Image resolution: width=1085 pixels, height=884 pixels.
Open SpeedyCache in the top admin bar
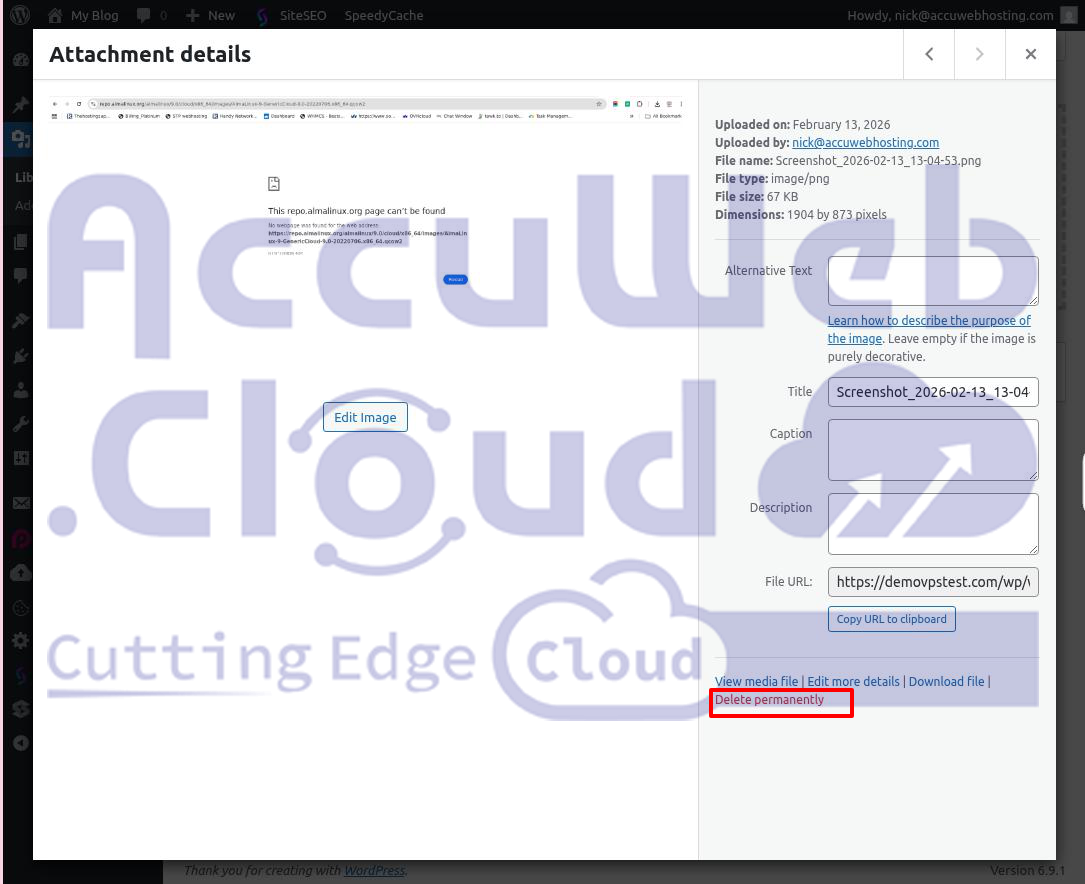(383, 15)
